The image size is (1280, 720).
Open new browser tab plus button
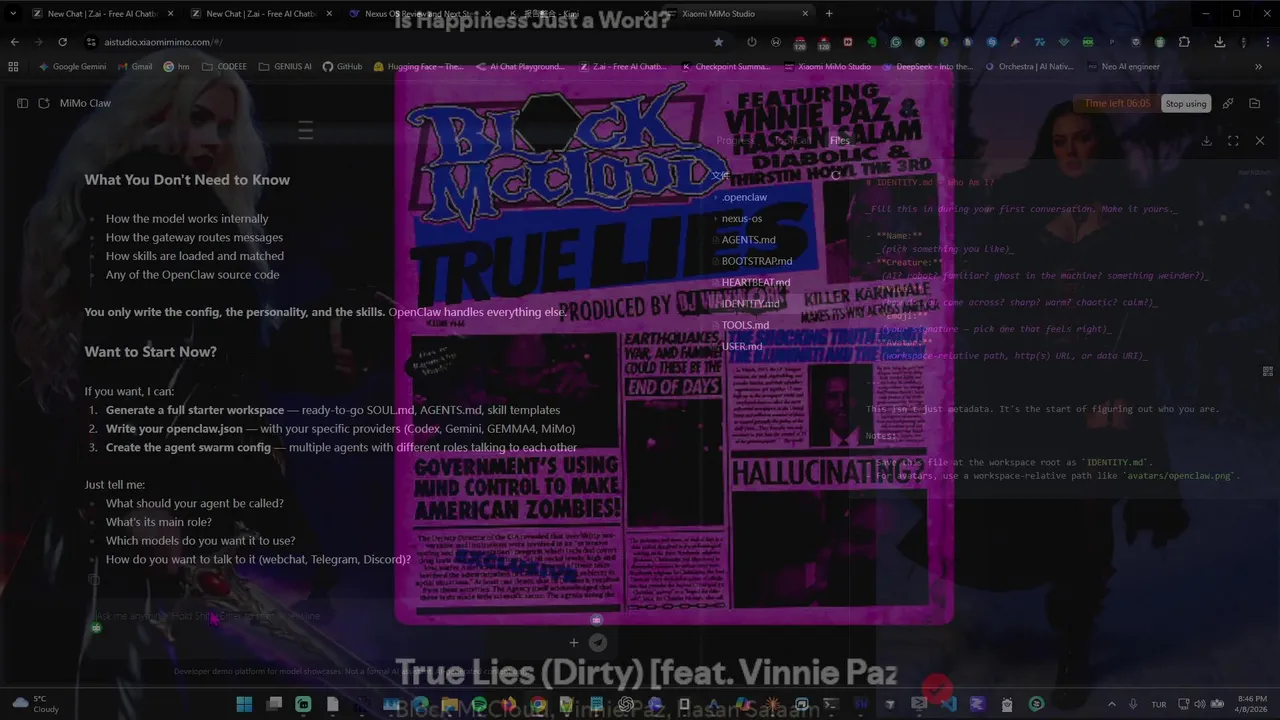click(829, 14)
